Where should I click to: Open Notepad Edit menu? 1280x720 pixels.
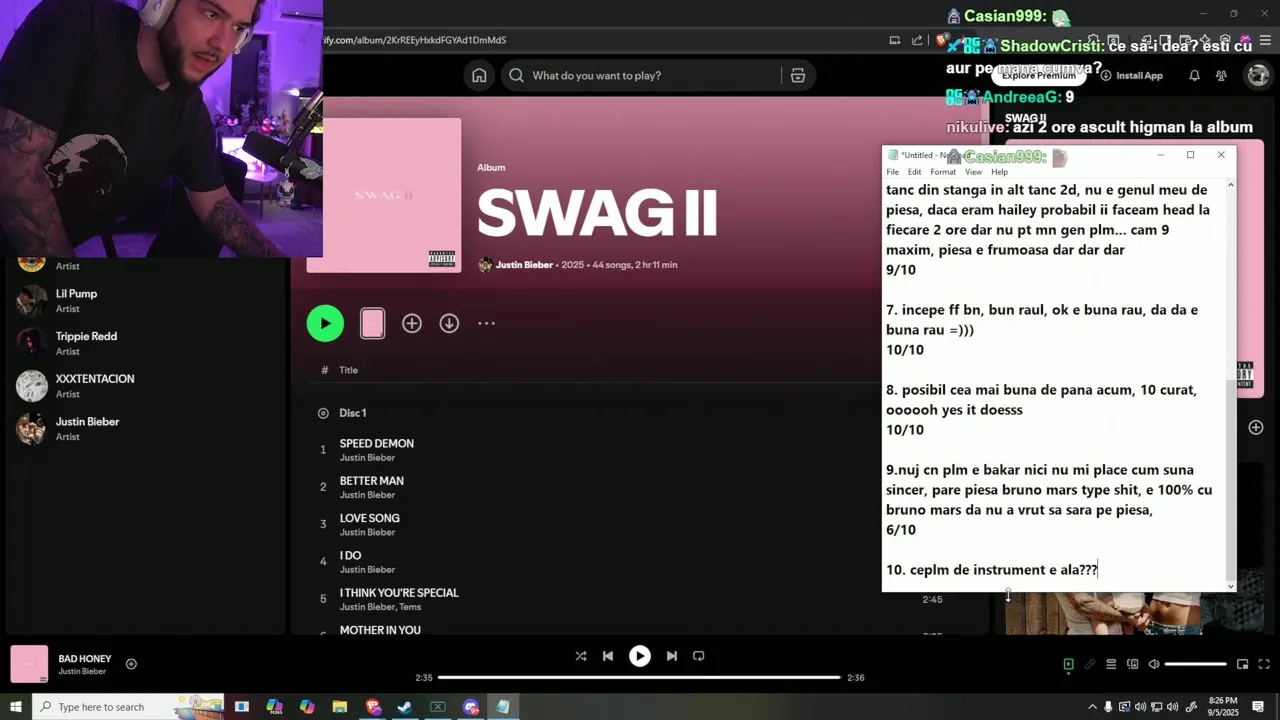[914, 172]
